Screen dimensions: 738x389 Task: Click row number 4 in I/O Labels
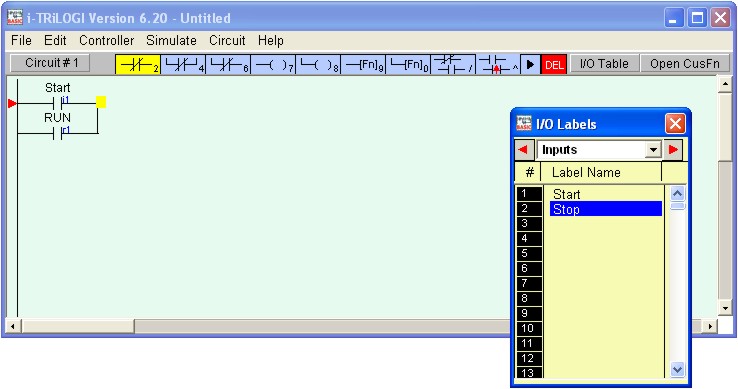click(x=529, y=239)
